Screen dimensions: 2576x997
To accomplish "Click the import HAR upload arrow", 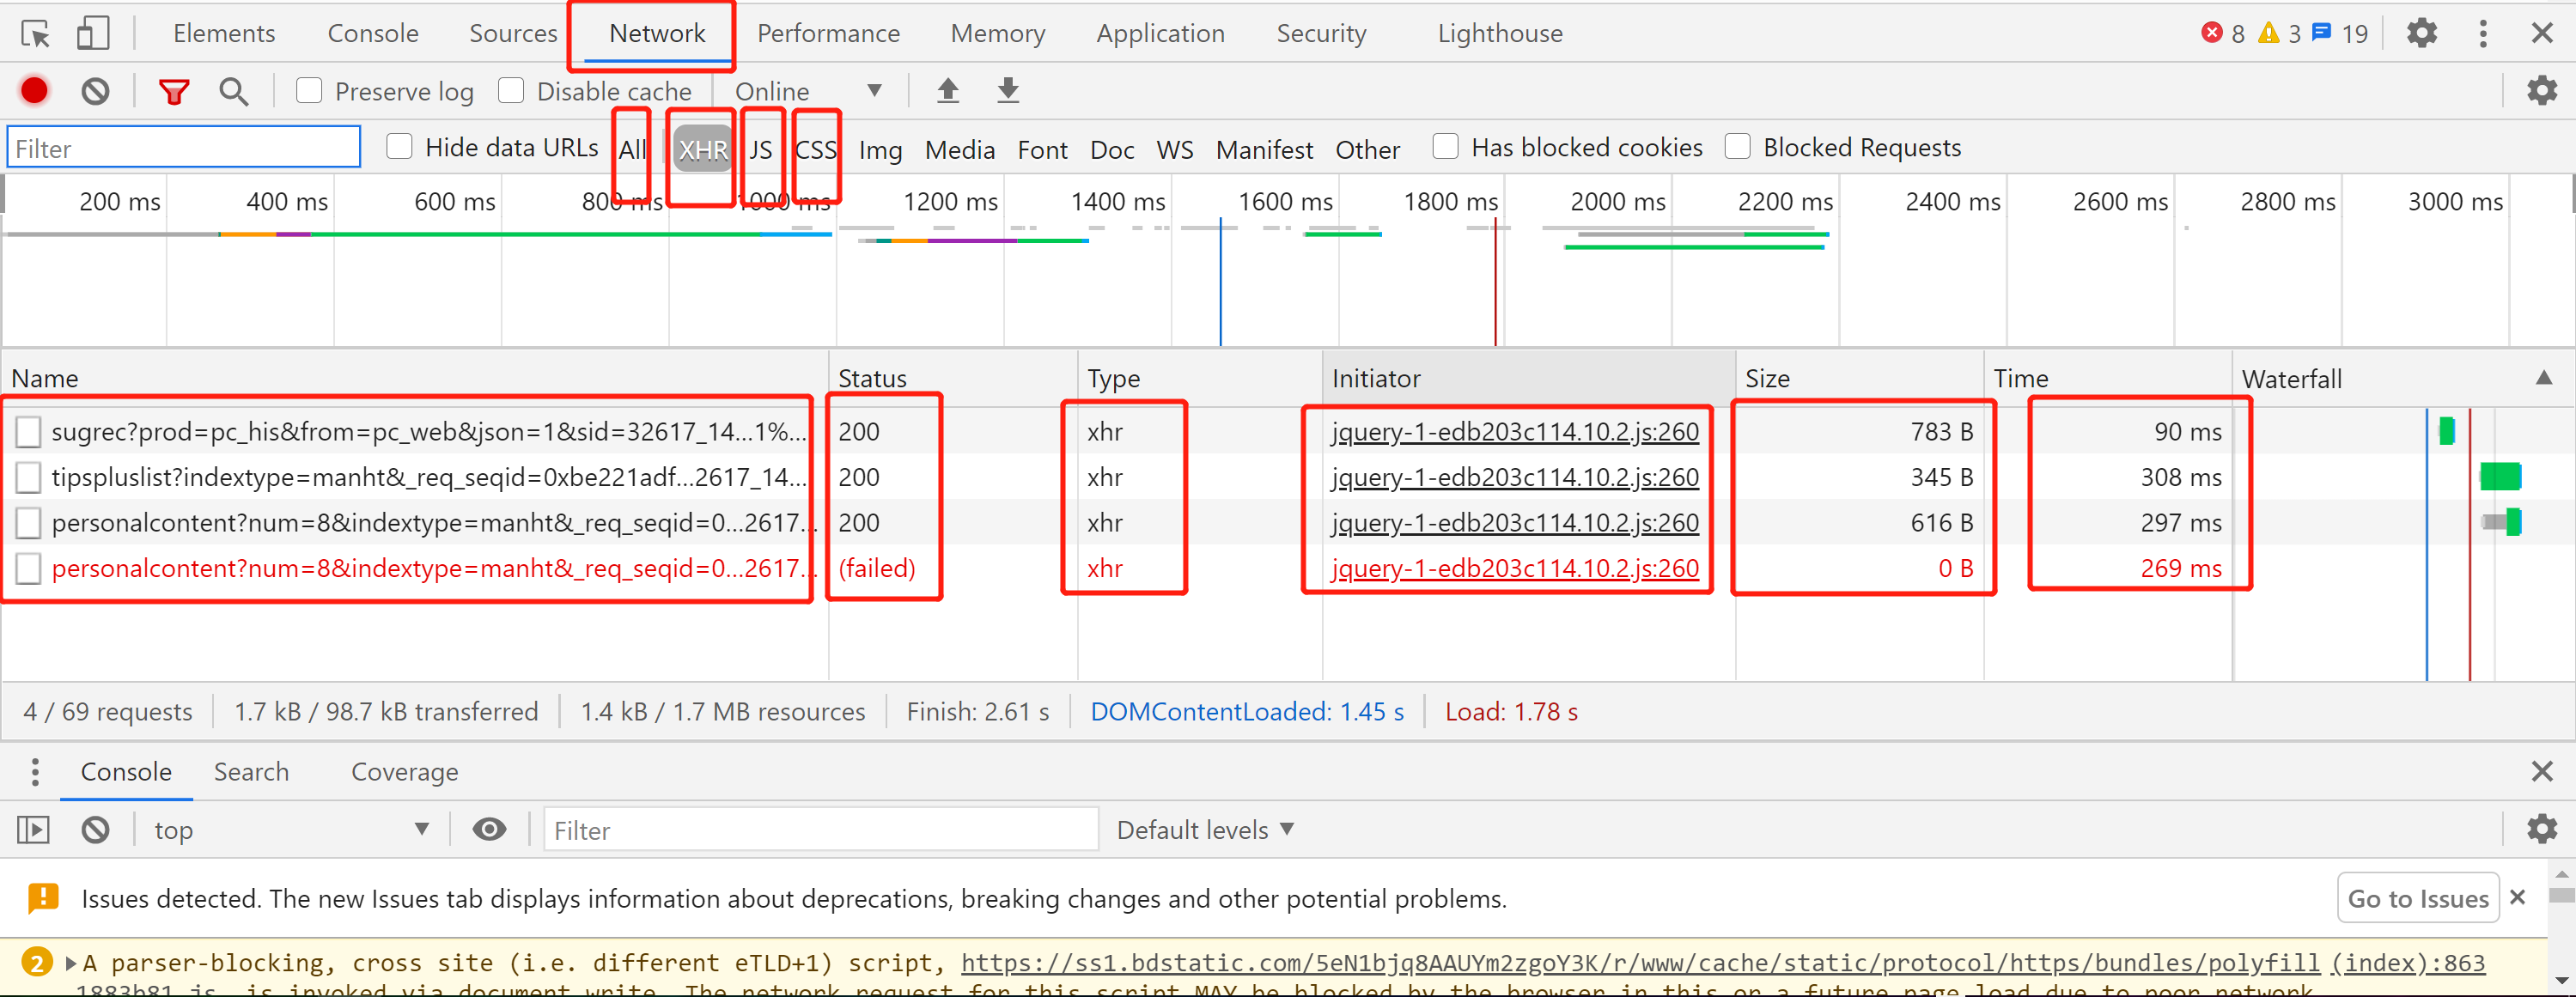I will (x=947, y=91).
